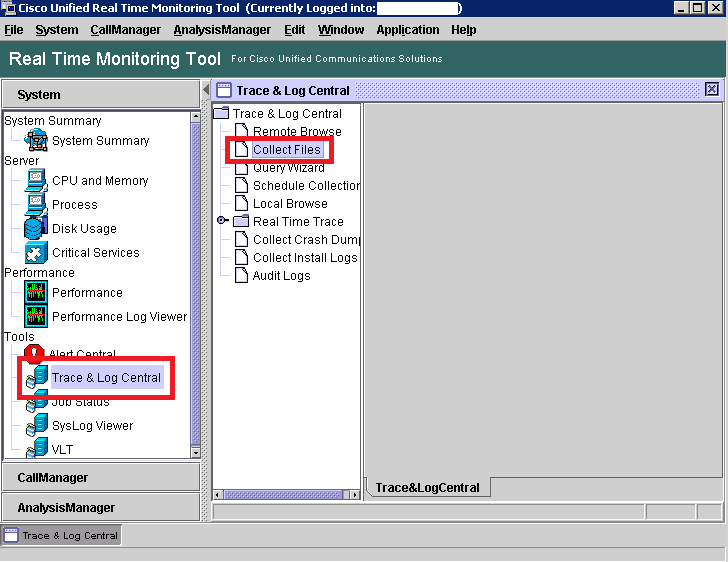
Task: Click the Local Browse document icon
Action: 241,203
